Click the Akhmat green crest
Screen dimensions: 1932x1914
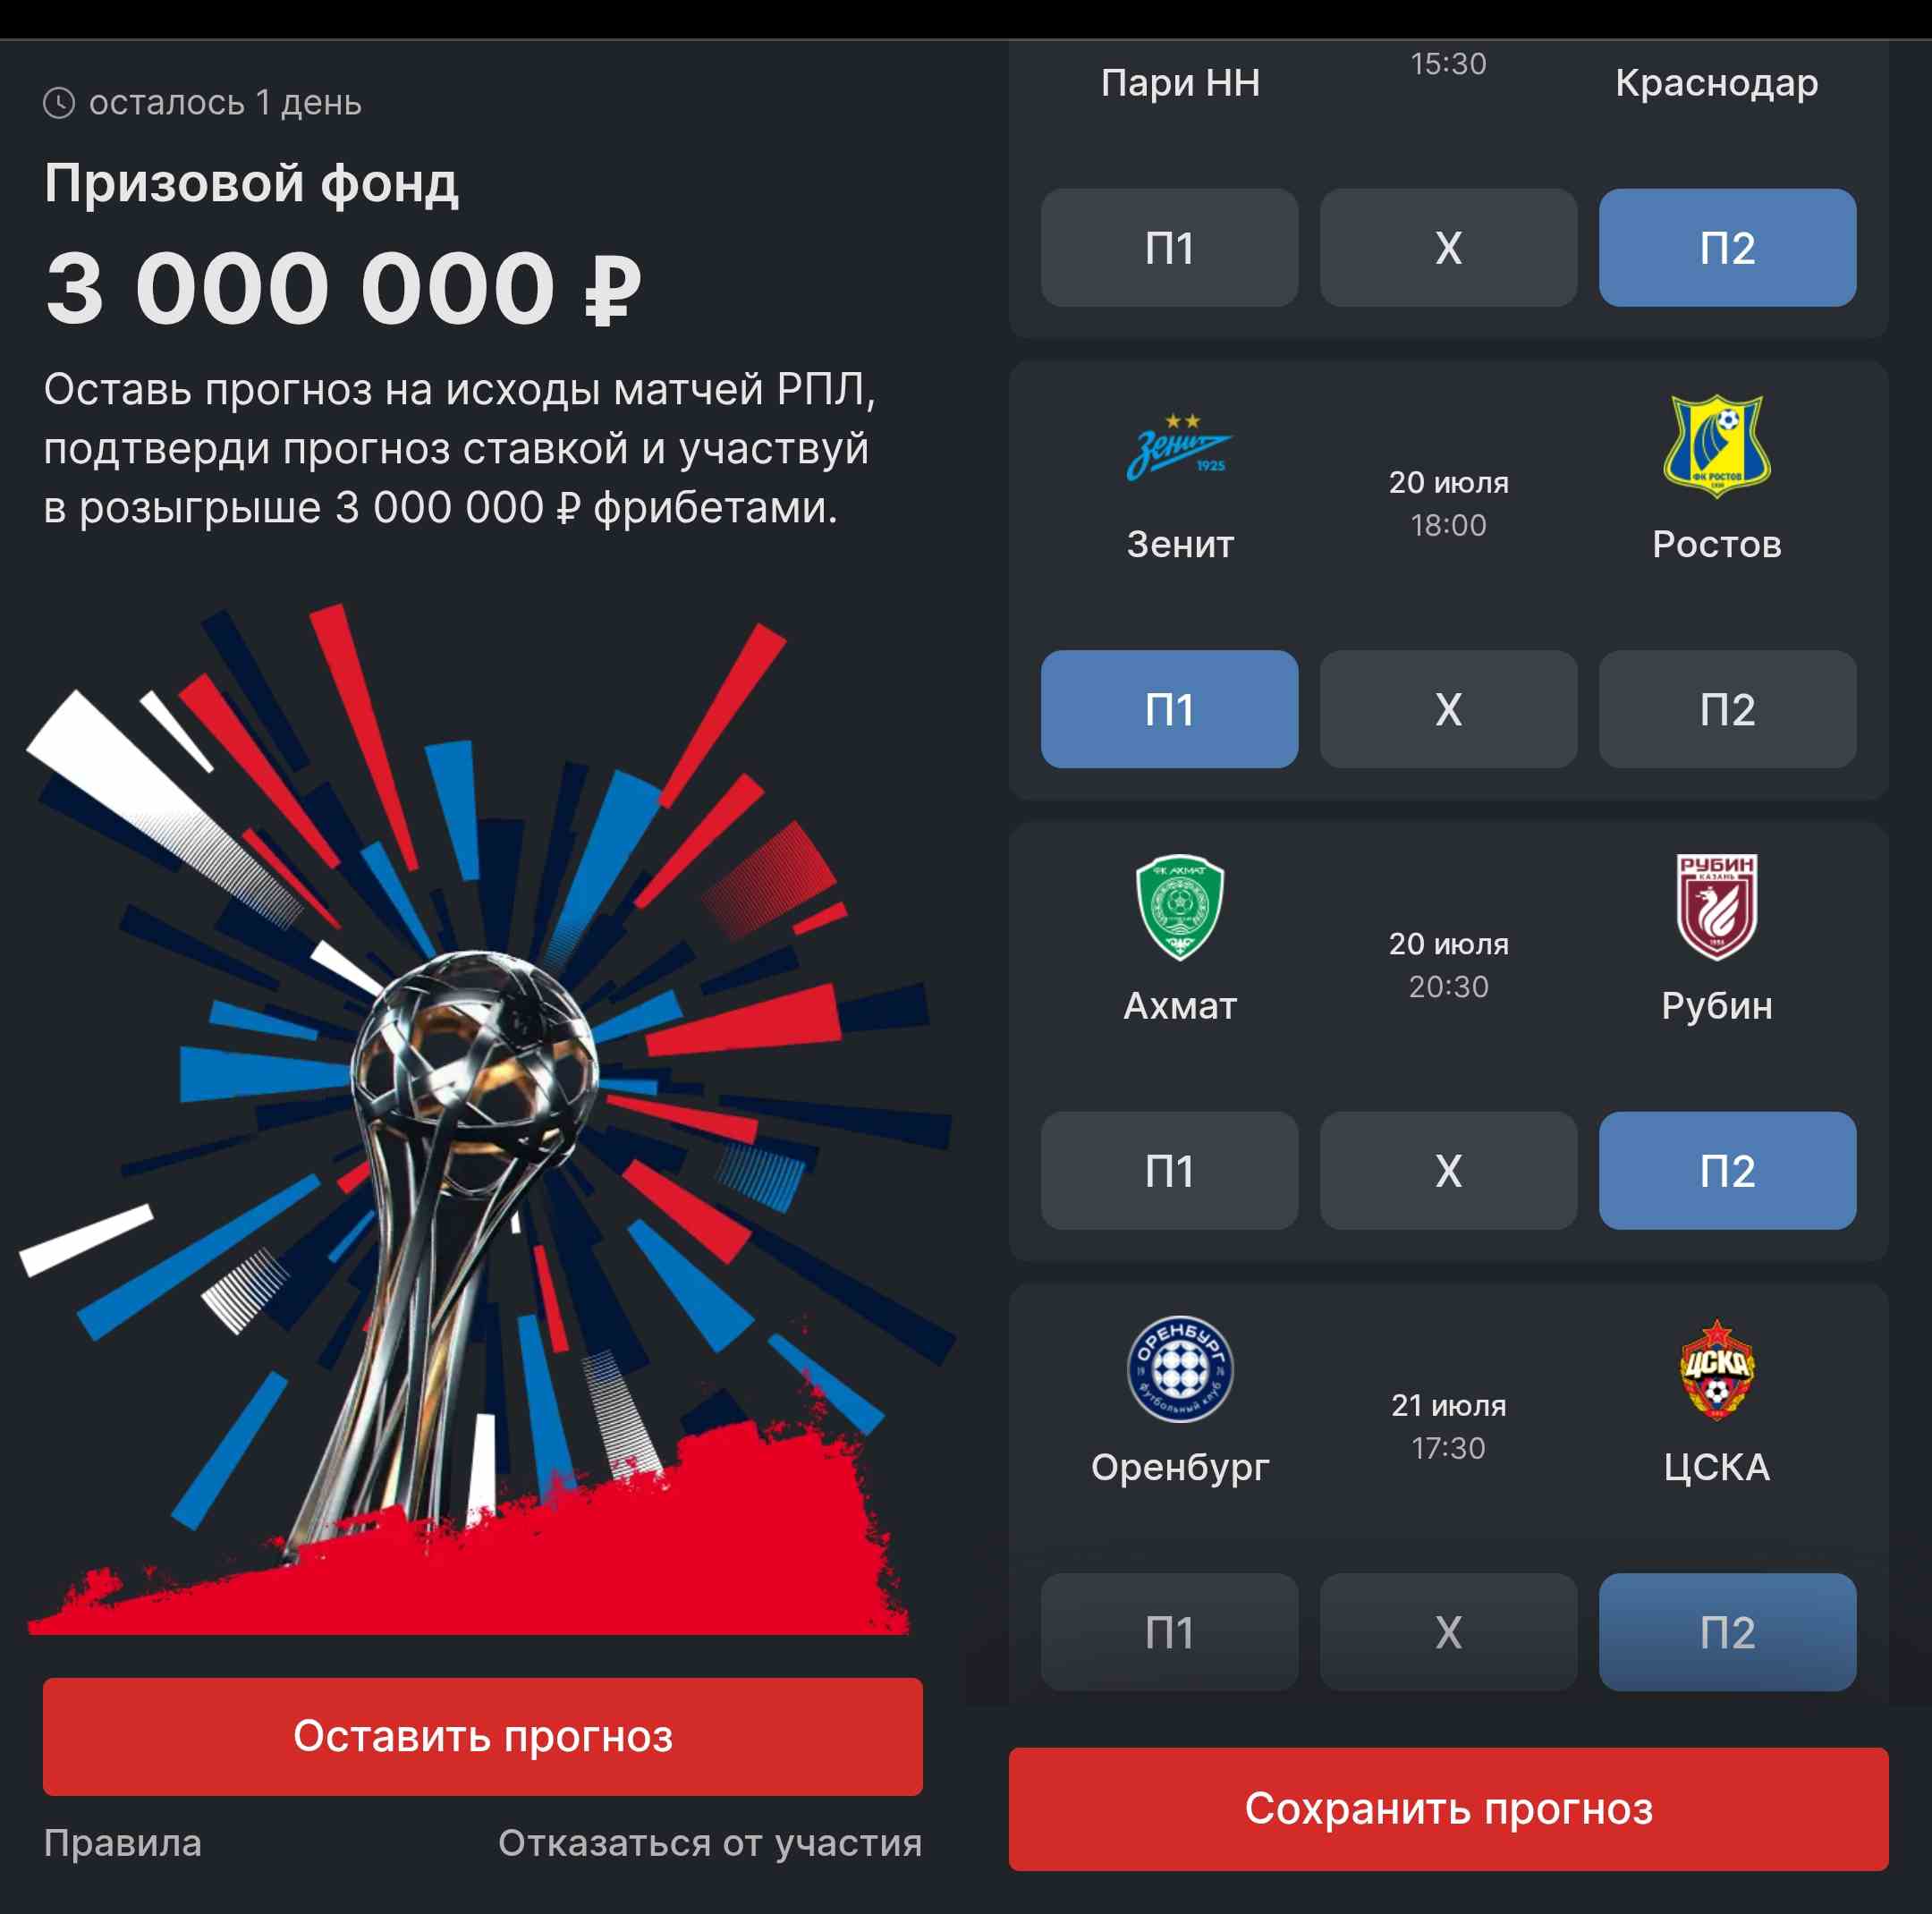1180,907
